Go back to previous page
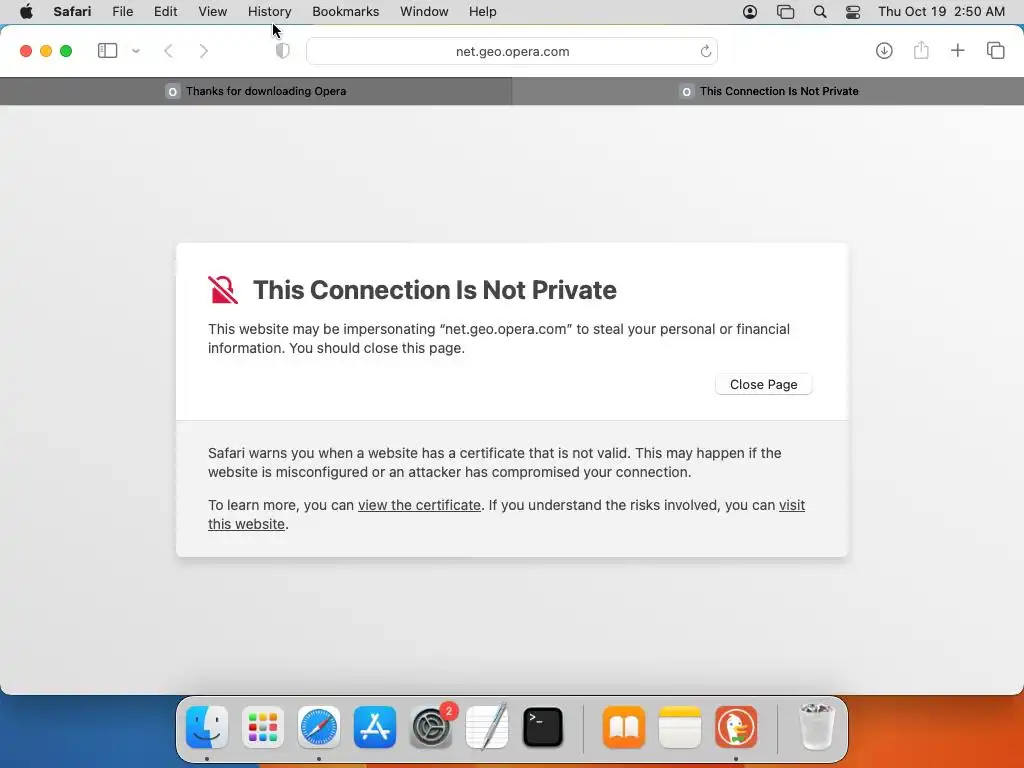The image size is (1024, 768). point(168,50)
